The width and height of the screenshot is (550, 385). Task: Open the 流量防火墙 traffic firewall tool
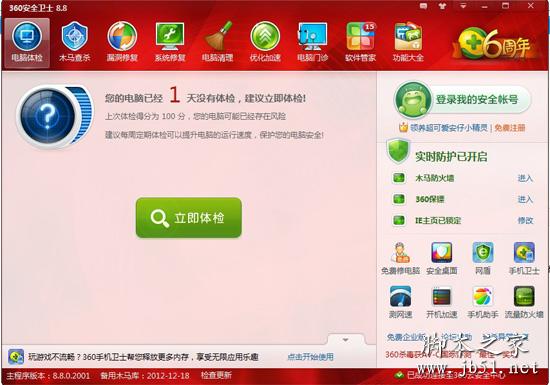[524, 302]
